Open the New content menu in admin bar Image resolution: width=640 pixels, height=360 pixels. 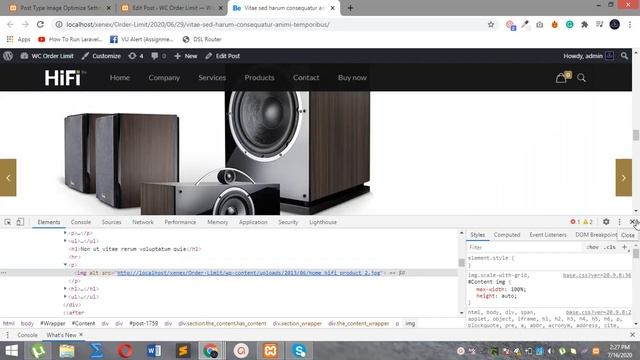point(186,56)
